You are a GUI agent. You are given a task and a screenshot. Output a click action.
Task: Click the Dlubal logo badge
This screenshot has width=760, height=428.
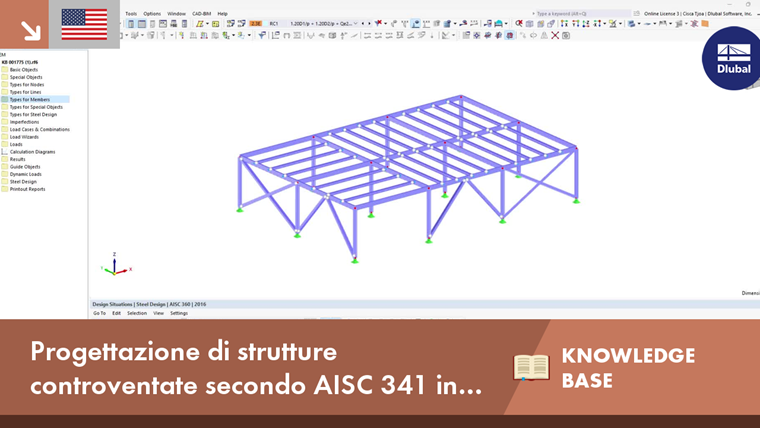click(731, 58)
